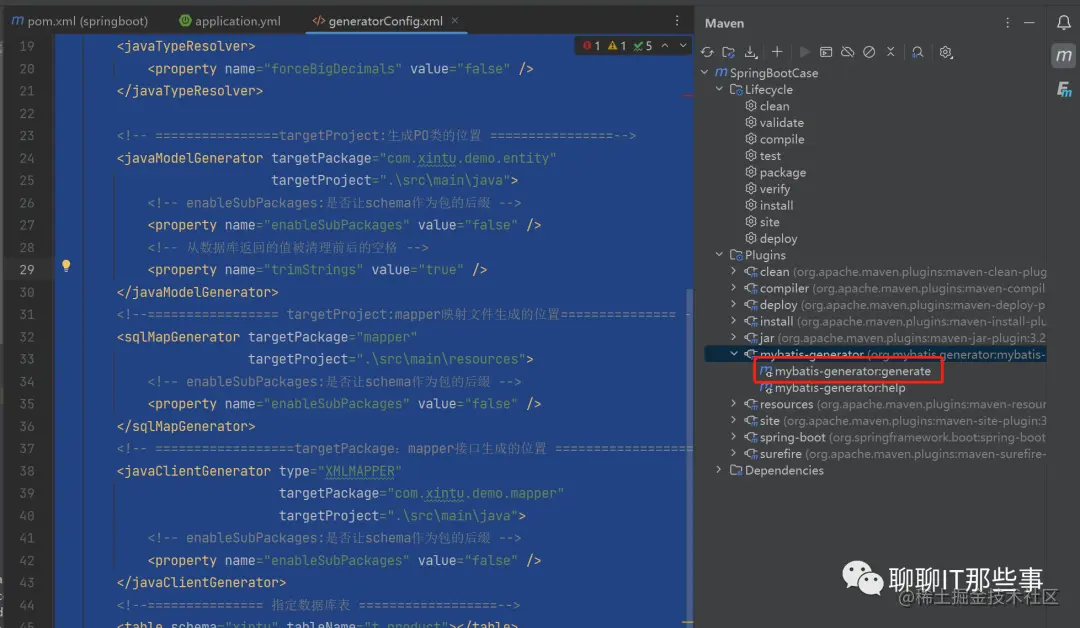Viewport: 1080px width, 628px height.
Task: Expand the jar plugin node
Action: (734, 337)
